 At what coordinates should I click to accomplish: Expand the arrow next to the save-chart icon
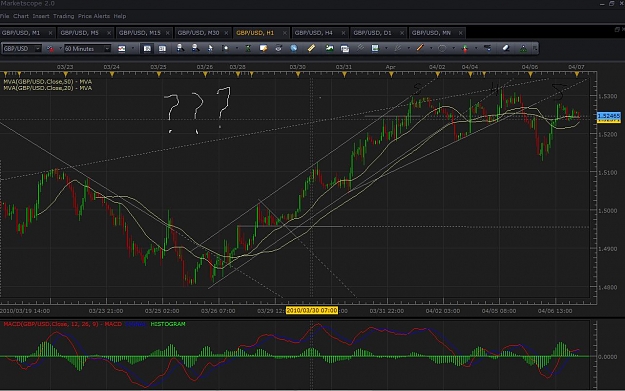386,49
